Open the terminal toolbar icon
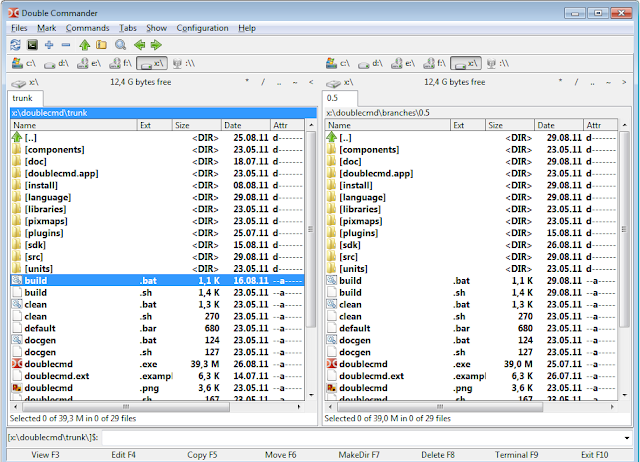 (x=32, y=45)
